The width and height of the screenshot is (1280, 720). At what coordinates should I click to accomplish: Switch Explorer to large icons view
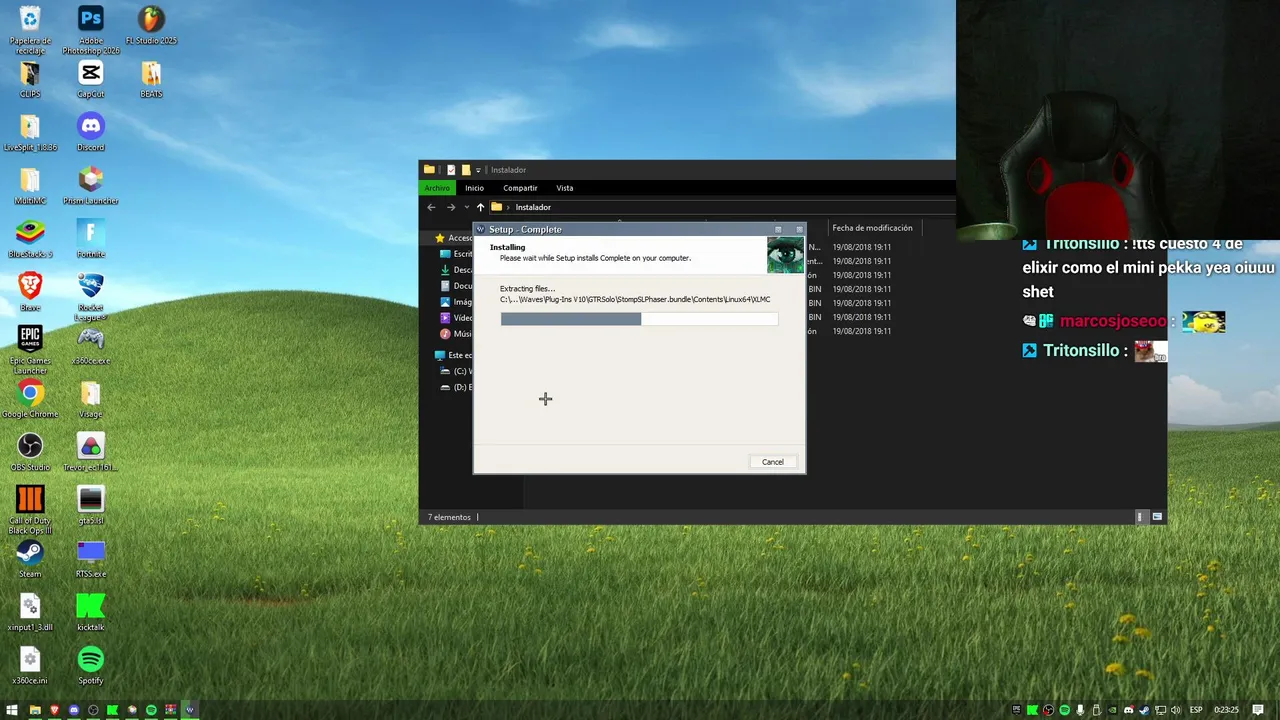click(x=1157, y=517)
